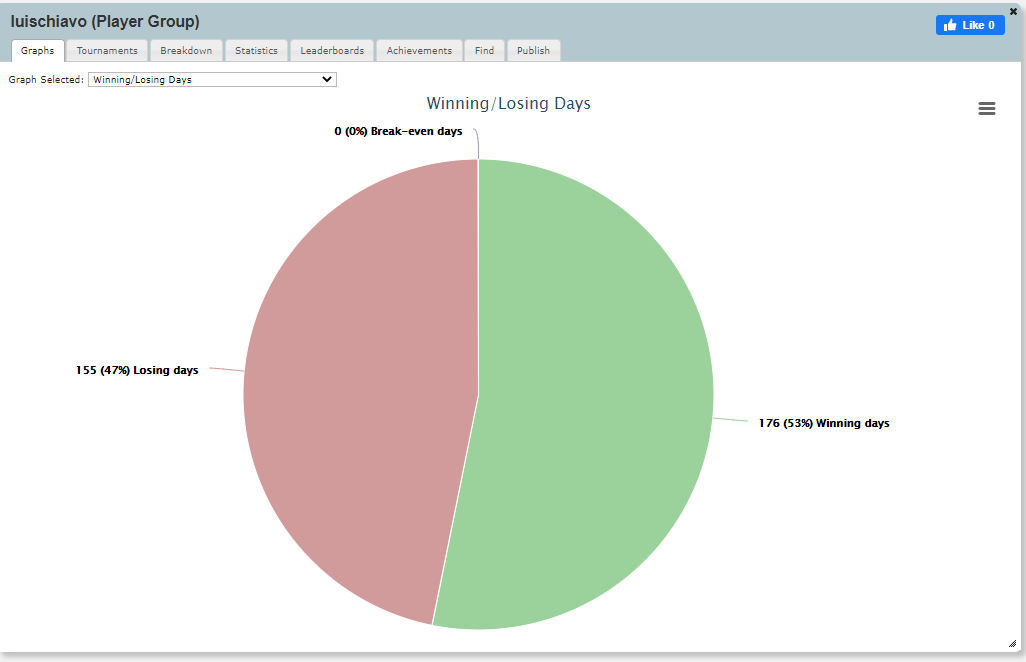The height and width of the screenshot is (662, 1026).
Task: Click the red Losing days pie slice
Action: 360,392
